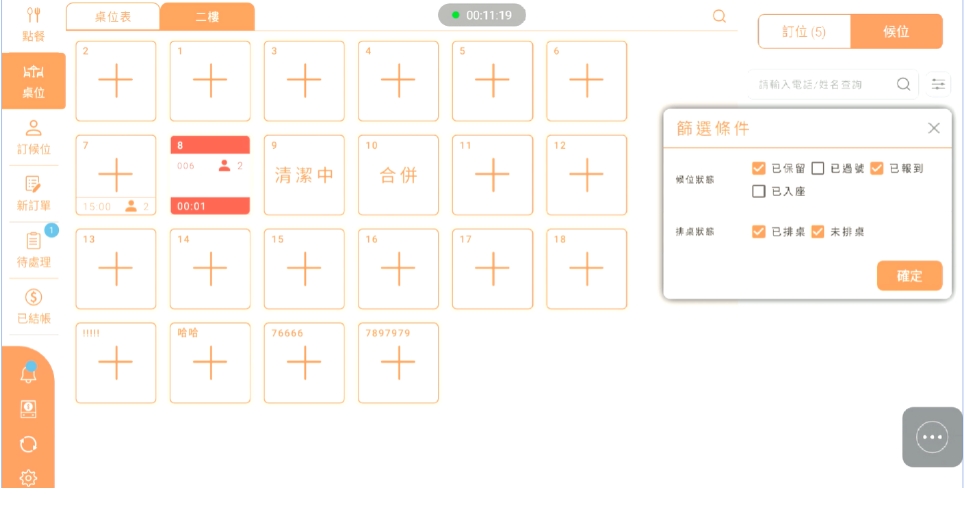This screenshot has width=969, height=528.
Task: Open the 已結帳 paid bills icon
Action: (x=33, y=305)
